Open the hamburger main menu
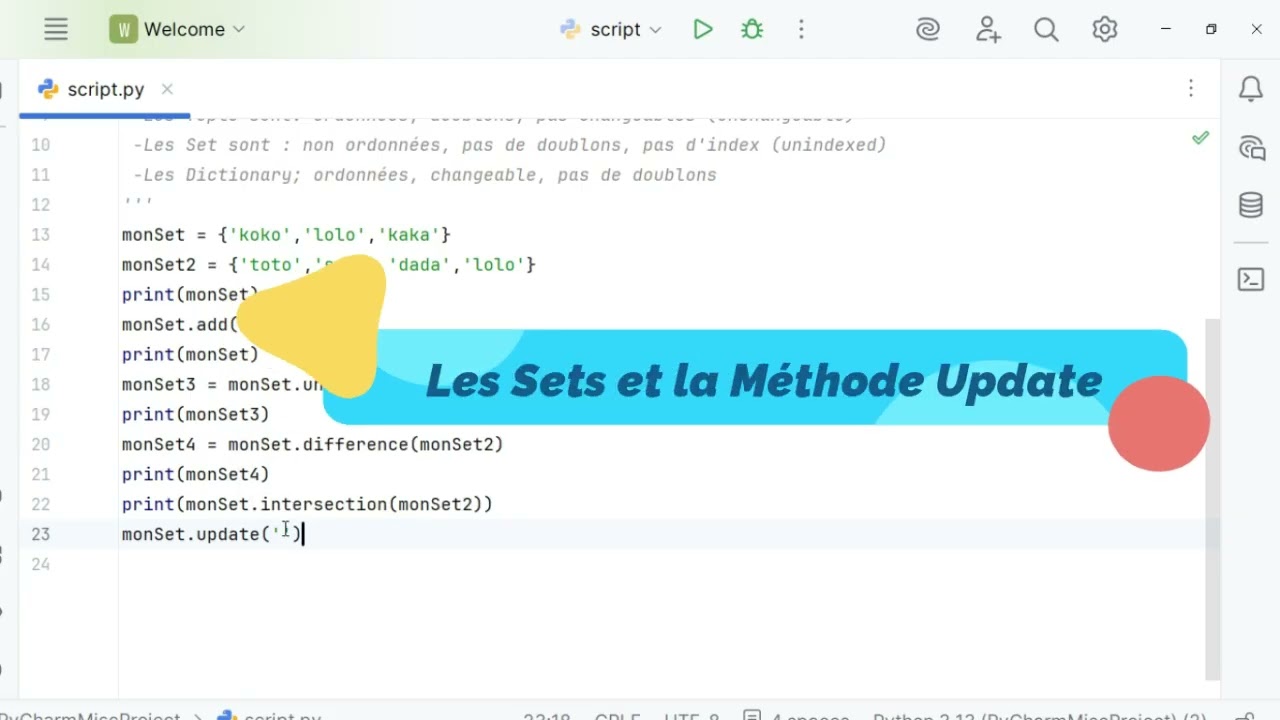 (x=56, y=30)
